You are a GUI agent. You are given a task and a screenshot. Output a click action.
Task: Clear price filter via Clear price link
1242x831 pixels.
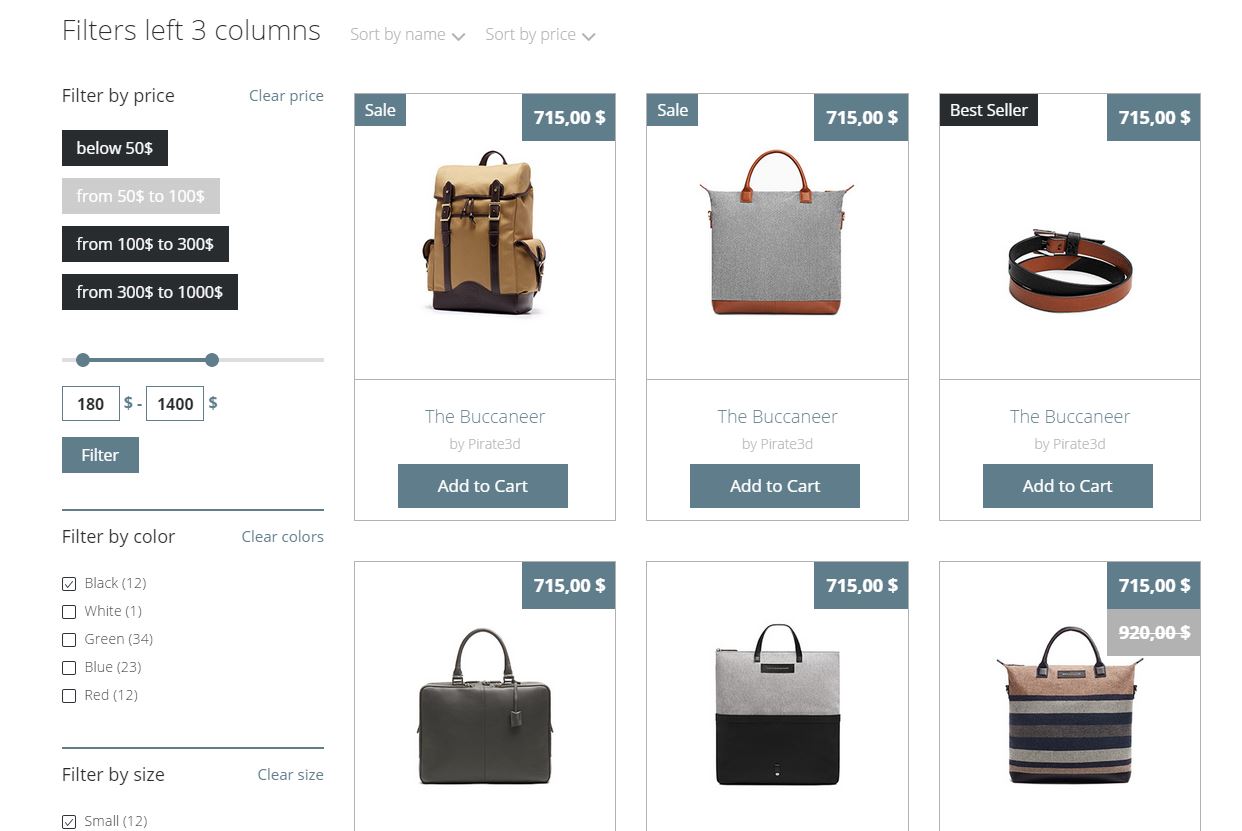point(286,96)
